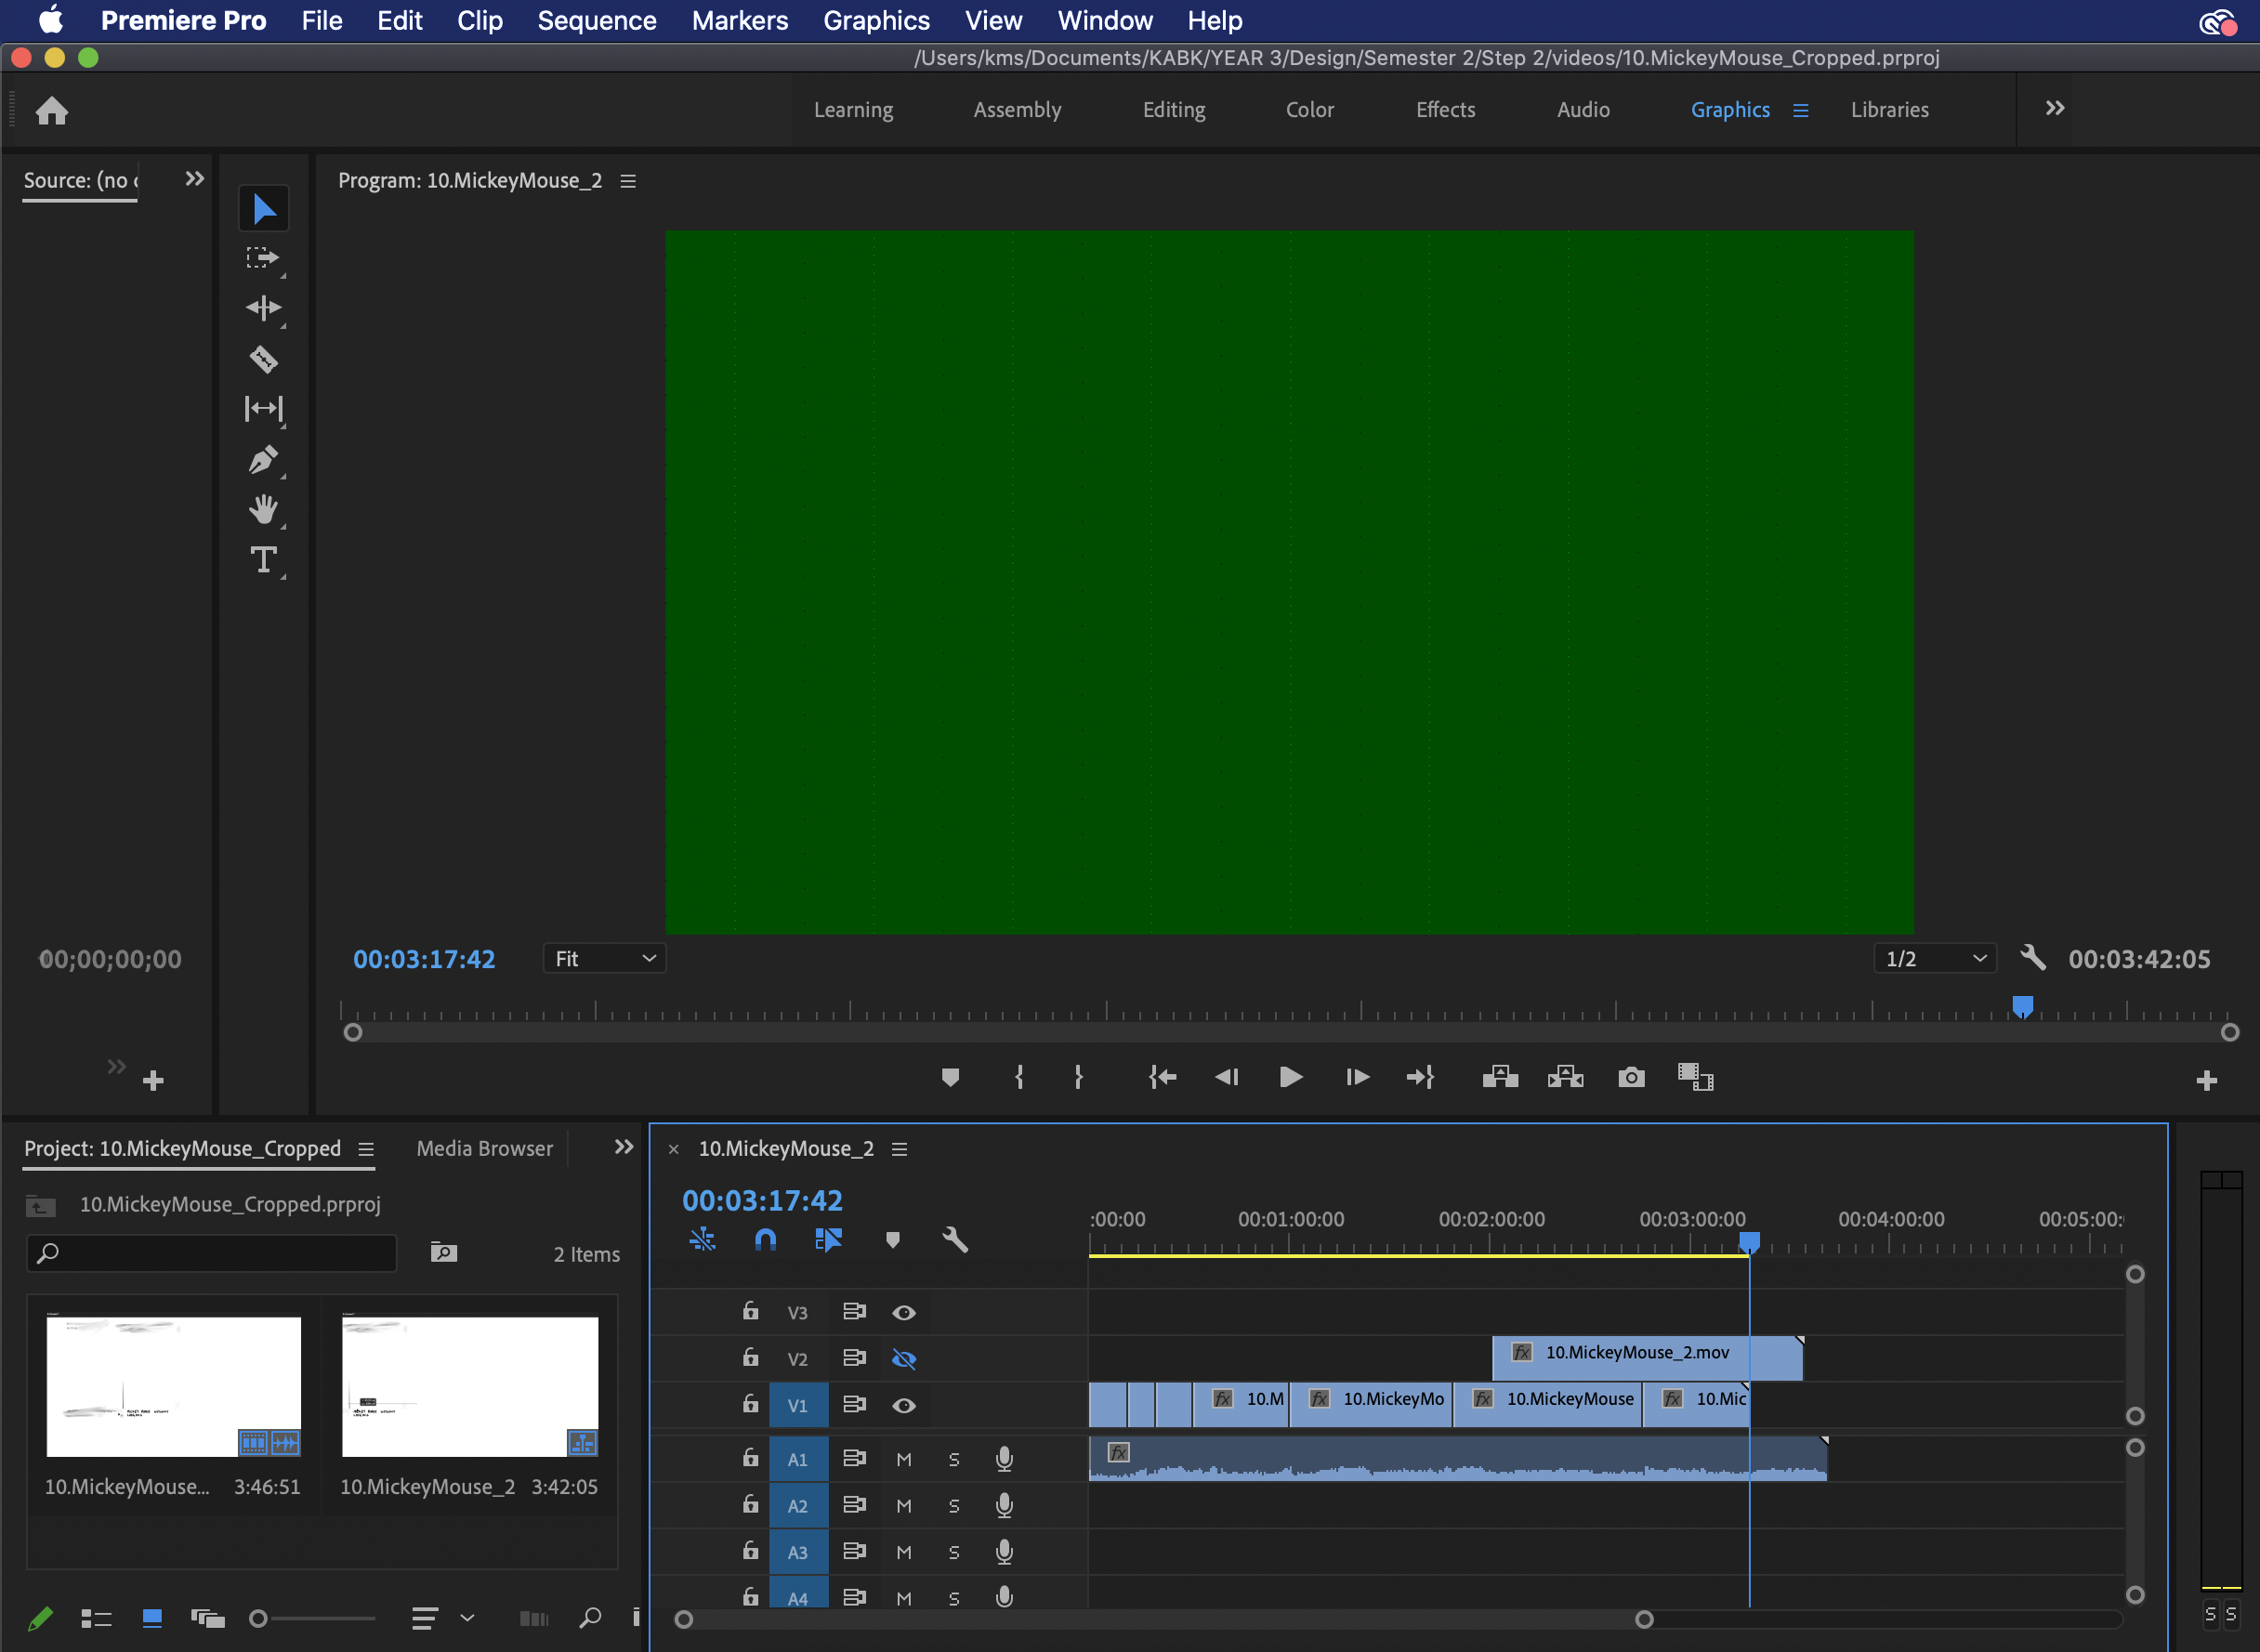This screenshot has width=2260, height=1652.
Task: Open the Fit zoom level dropdown
Action: click(604, 958)
